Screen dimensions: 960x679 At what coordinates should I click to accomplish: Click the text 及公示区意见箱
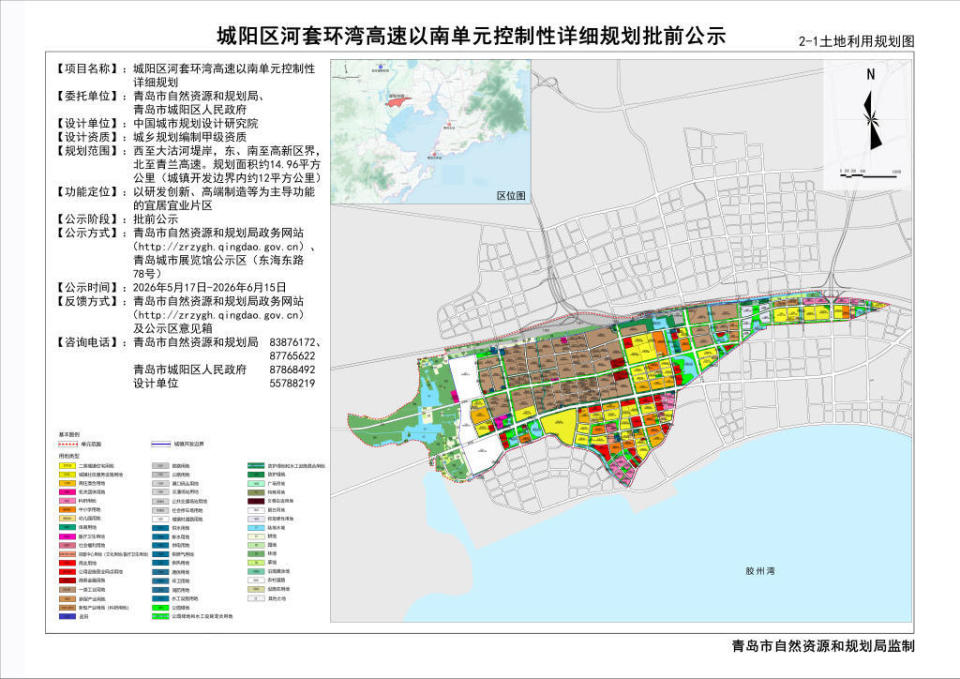click(x=173, y=328)
